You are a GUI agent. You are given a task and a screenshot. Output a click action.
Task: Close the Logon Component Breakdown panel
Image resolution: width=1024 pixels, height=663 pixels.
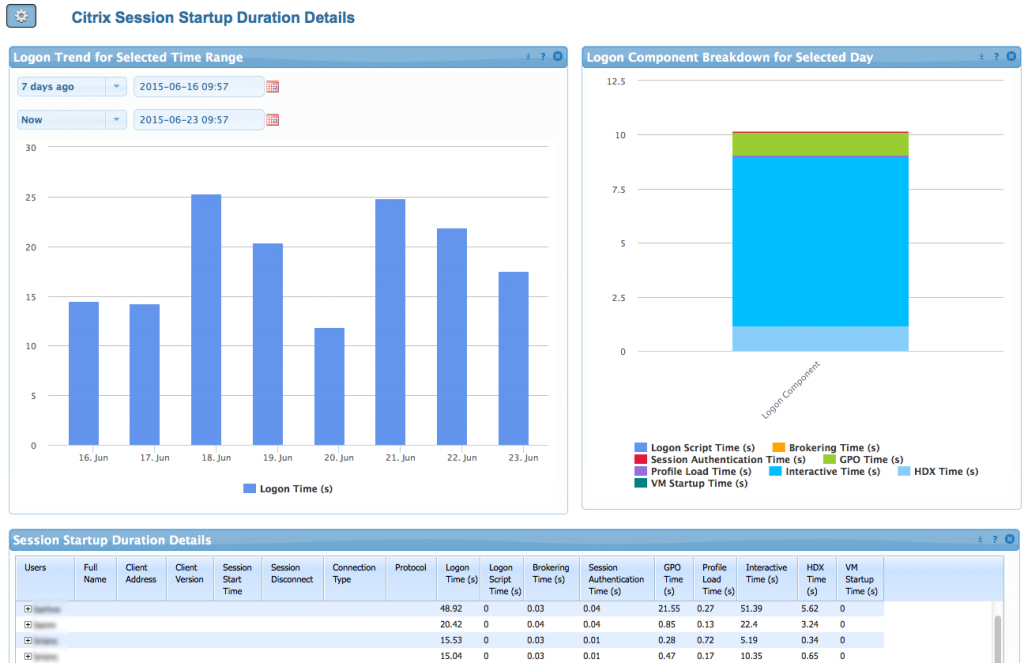click(x=1011, y=57)
